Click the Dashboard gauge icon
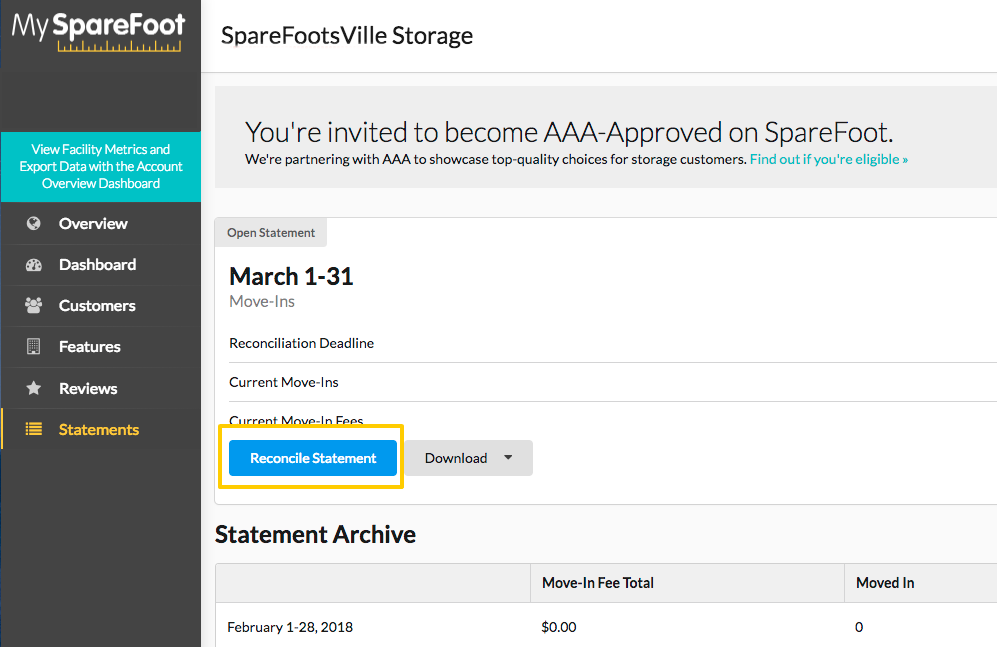The image size is (997, 647). click(34, 265)
